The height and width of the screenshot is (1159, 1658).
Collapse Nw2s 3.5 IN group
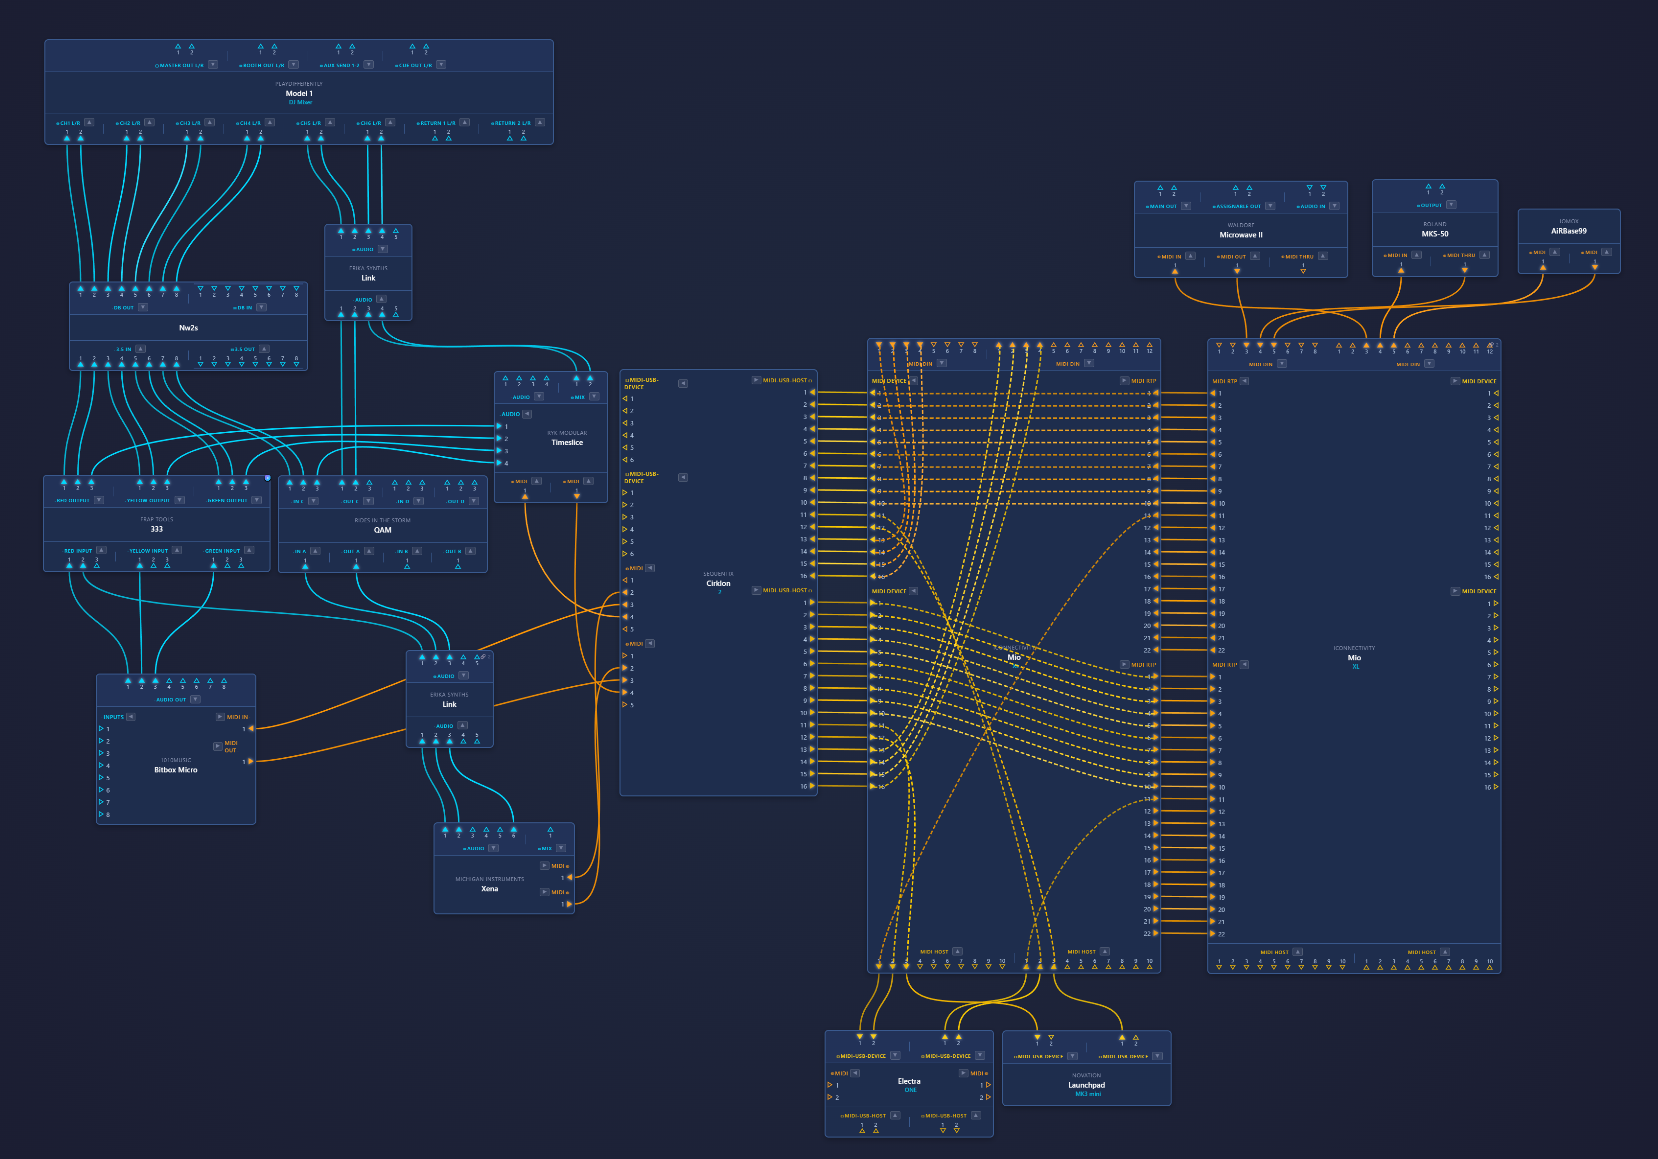pyautogui.click(x=141, y=349)
